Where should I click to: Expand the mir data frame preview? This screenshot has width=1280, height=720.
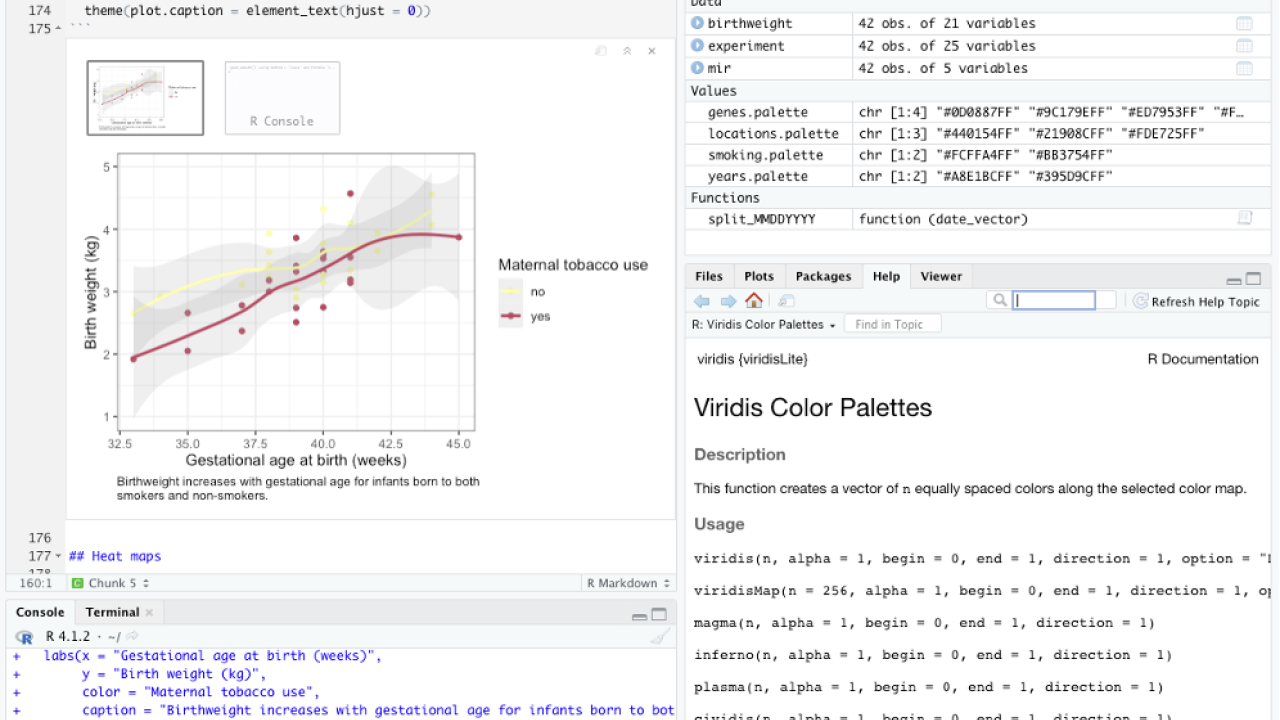pos(698,68)
